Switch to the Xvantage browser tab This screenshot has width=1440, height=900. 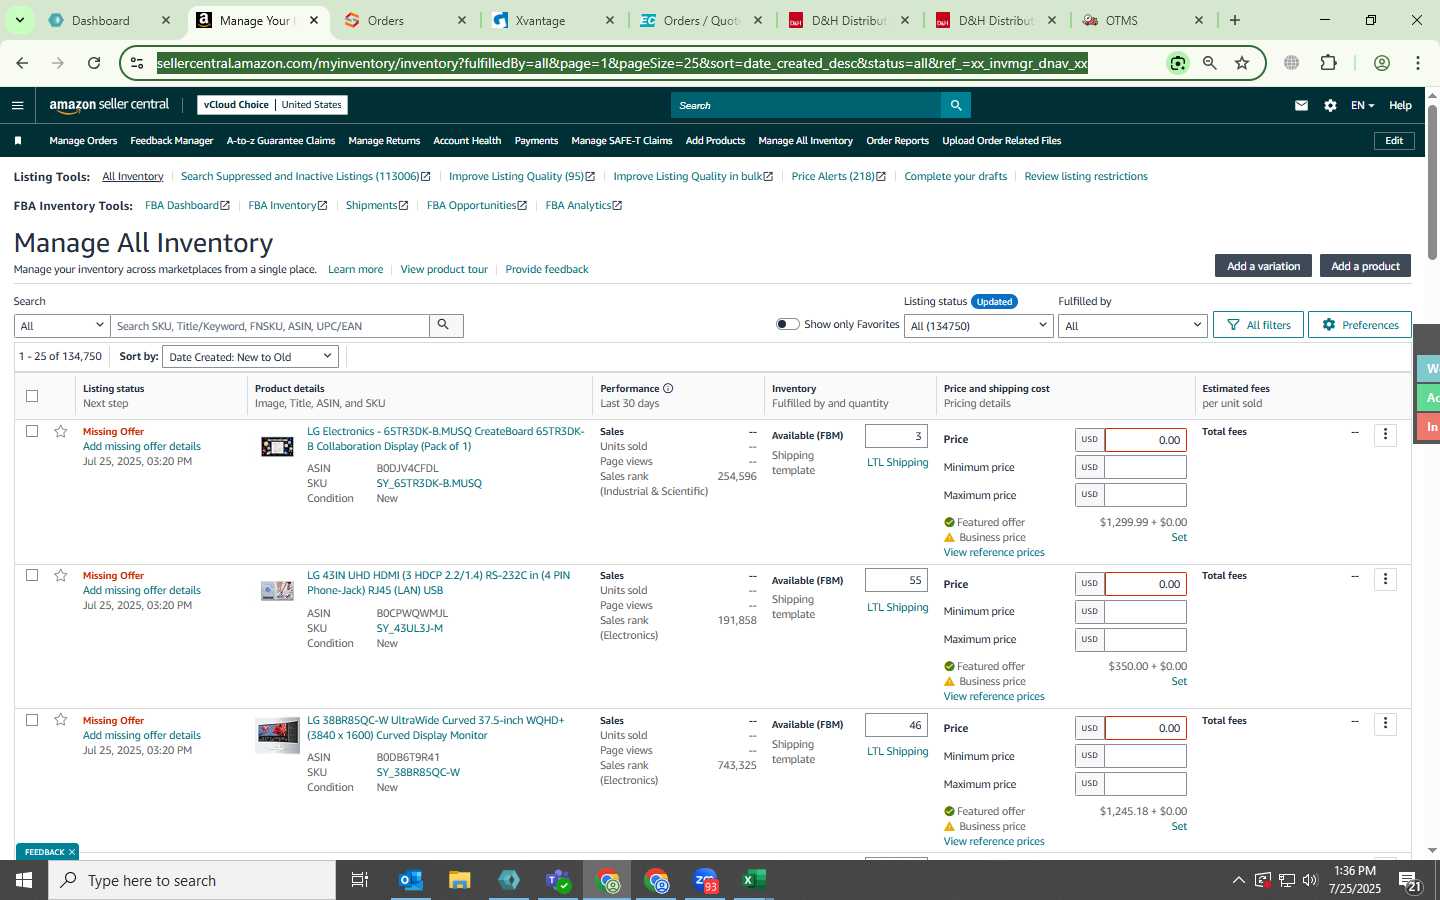[x=553, y=20]
